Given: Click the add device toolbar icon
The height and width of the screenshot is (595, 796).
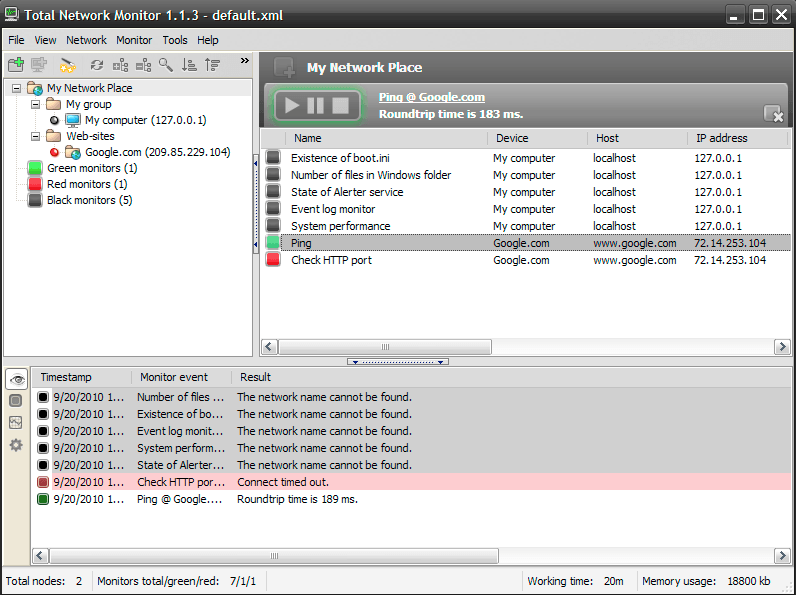Looking at the screenshot, I should pyautogui.click(x=39, y=64).
